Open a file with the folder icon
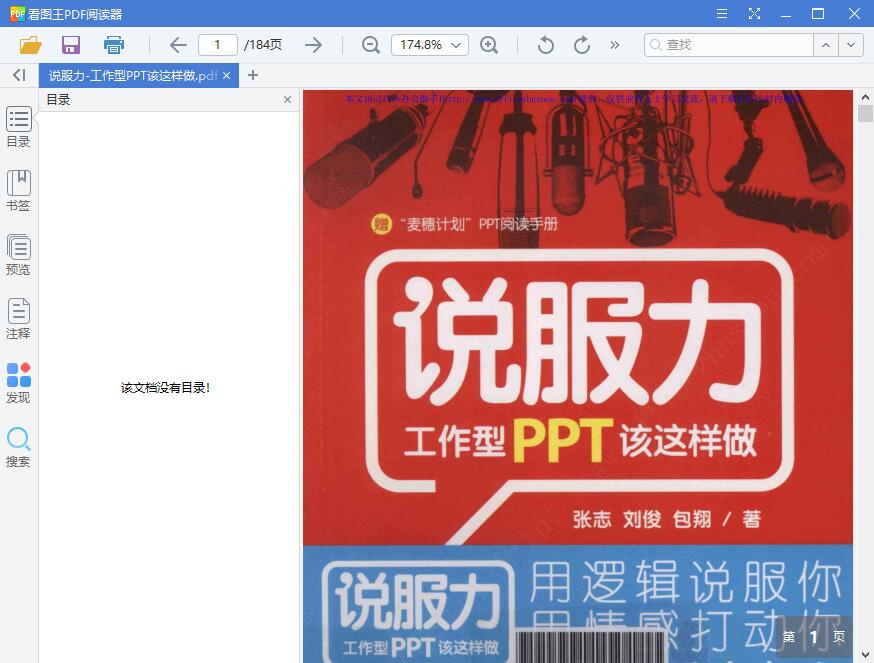Screen dimensions: 874x663 (x=31, y=45)
